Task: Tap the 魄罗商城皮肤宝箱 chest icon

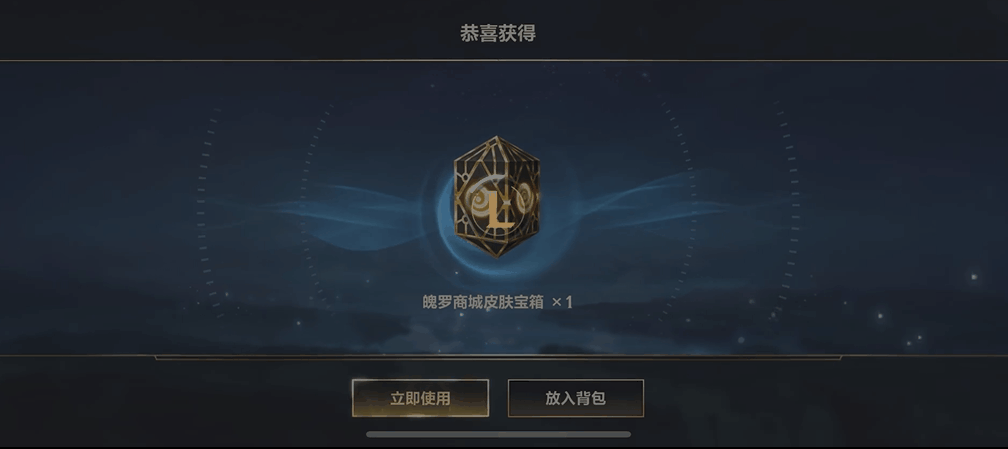Action: tap(496, 196)
